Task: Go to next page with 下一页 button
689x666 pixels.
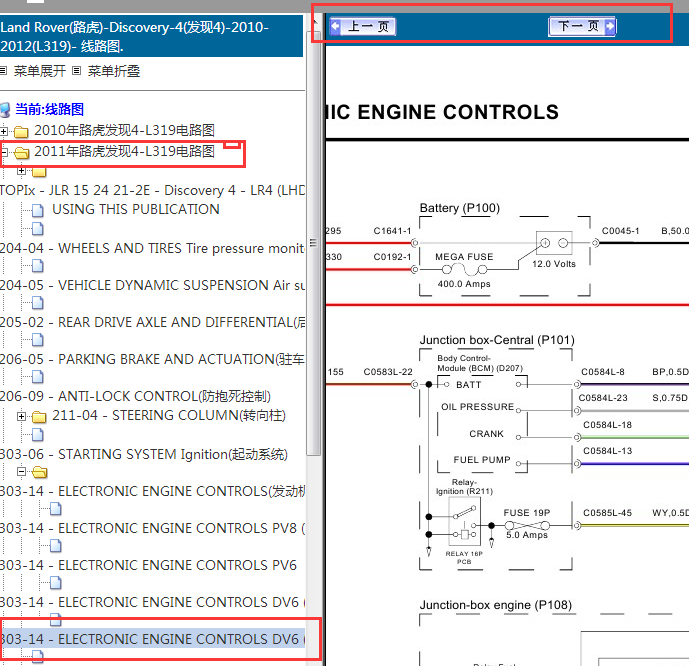Action: point(582,26)
